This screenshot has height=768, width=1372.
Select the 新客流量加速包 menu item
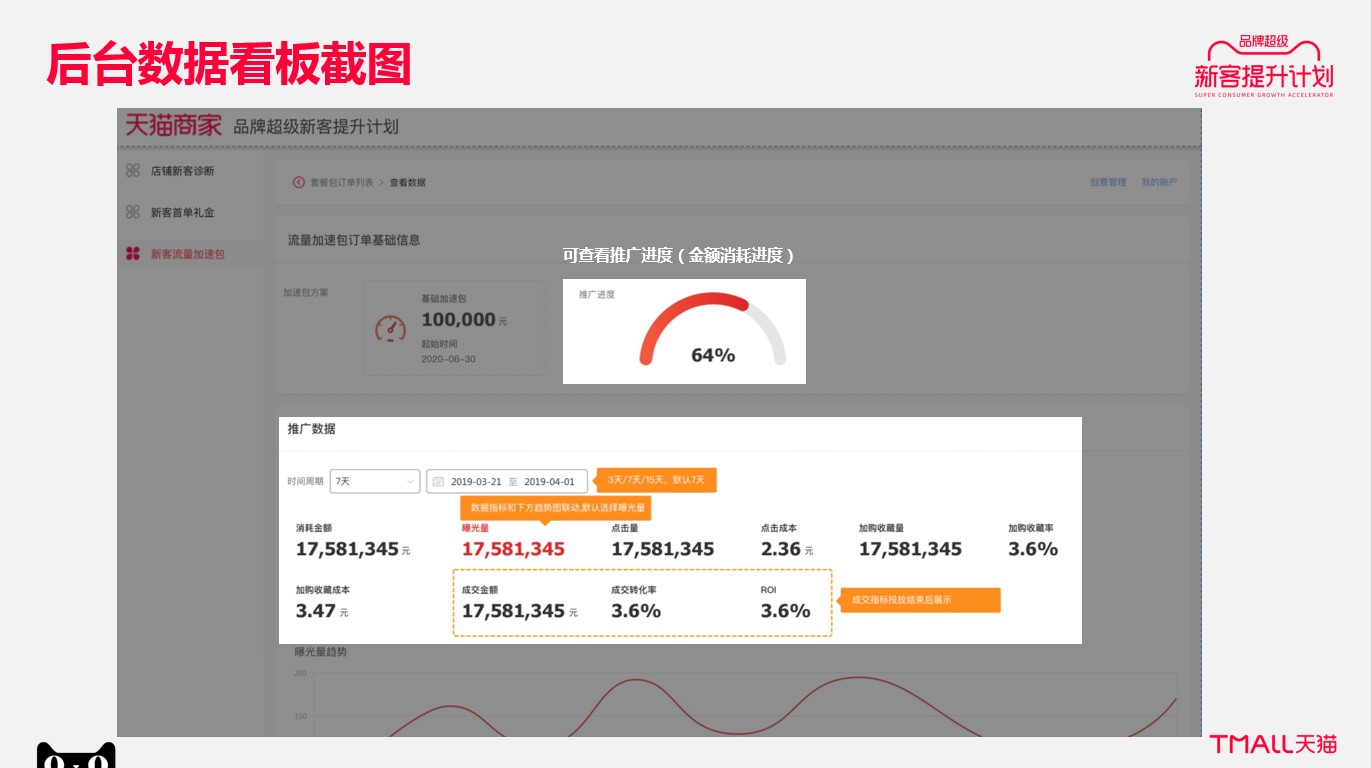coord(187,254)
